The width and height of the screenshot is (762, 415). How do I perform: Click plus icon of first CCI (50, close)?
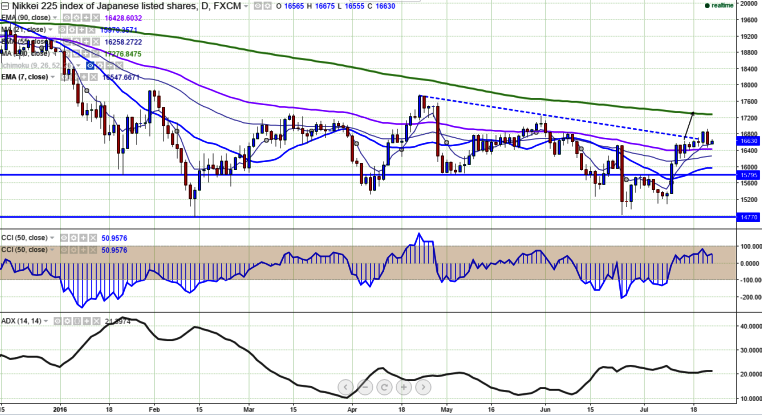pos(84,238)
